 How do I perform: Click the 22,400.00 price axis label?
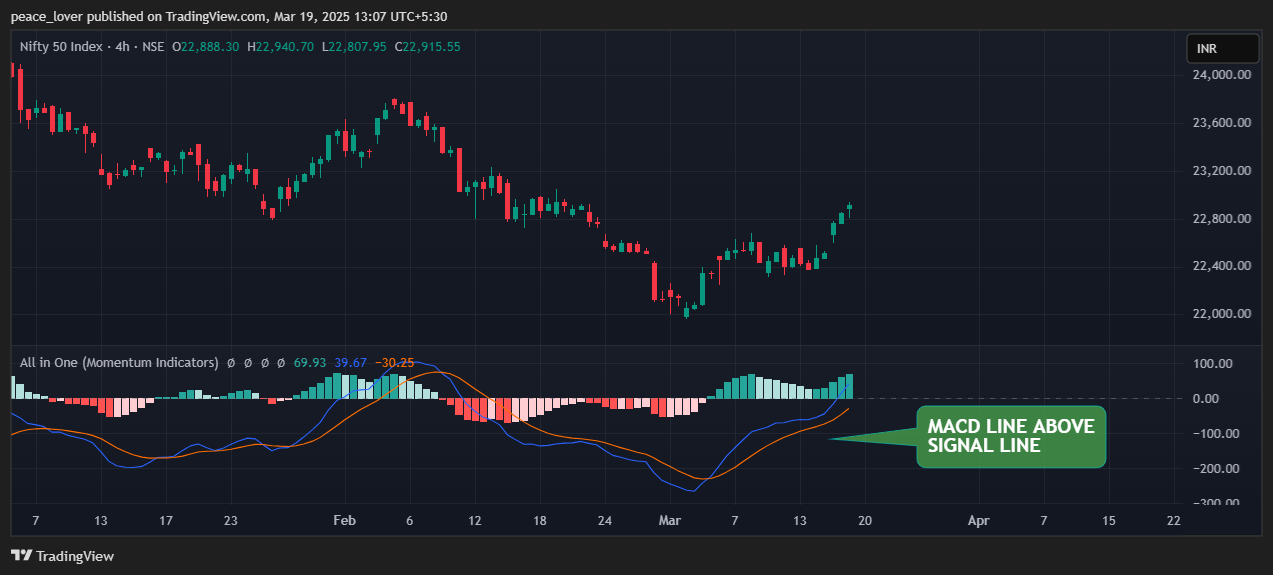point(1222,266)
